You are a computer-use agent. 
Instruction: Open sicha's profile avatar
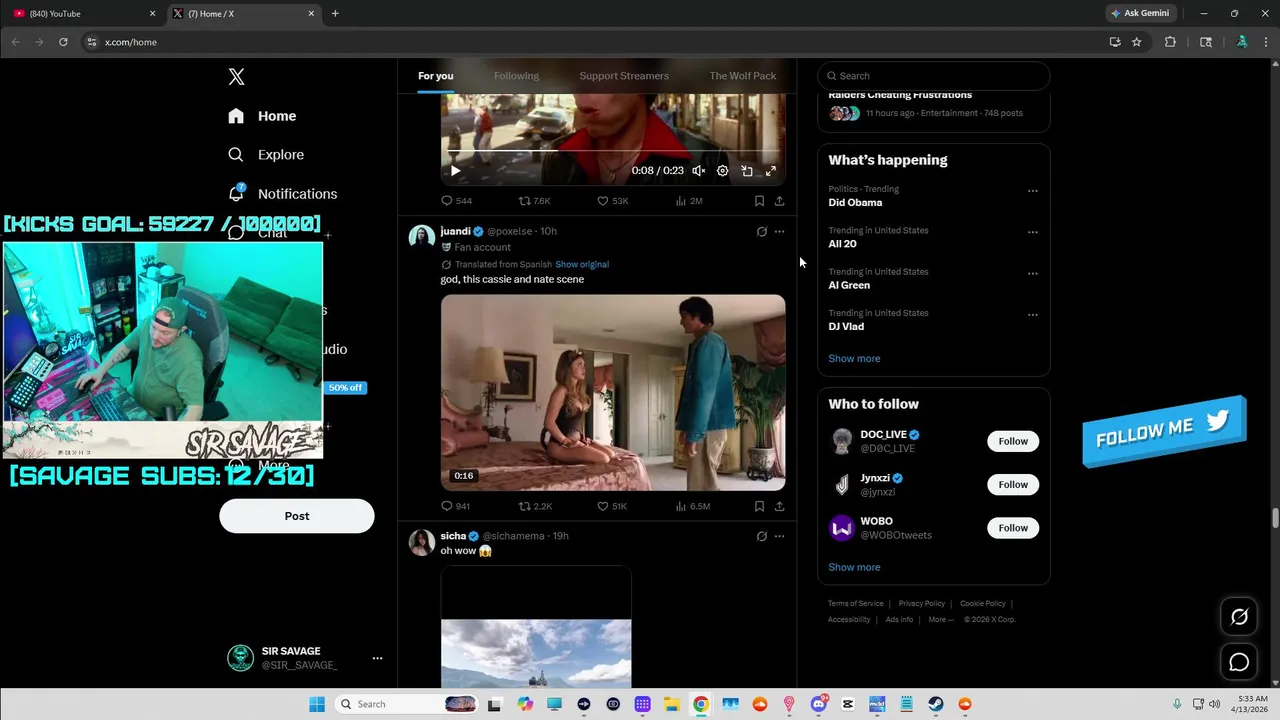pyautogui.click(x=421, y=542)
